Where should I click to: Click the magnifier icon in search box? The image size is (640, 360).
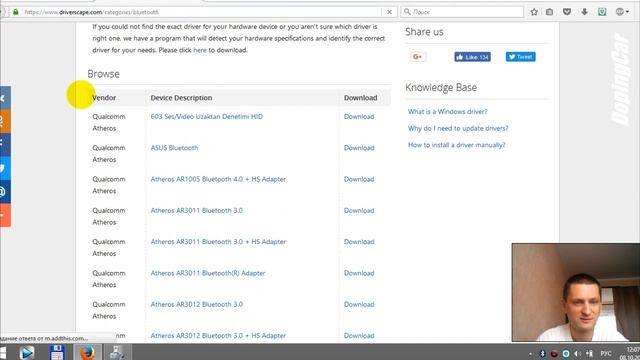point(407,12)
